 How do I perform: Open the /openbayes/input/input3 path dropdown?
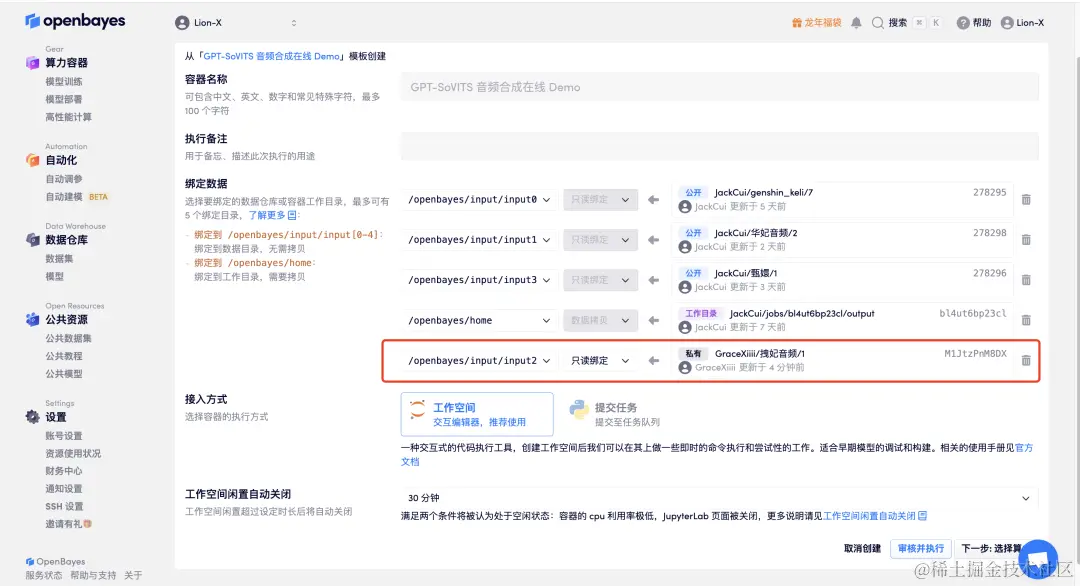tap(479, 280)
